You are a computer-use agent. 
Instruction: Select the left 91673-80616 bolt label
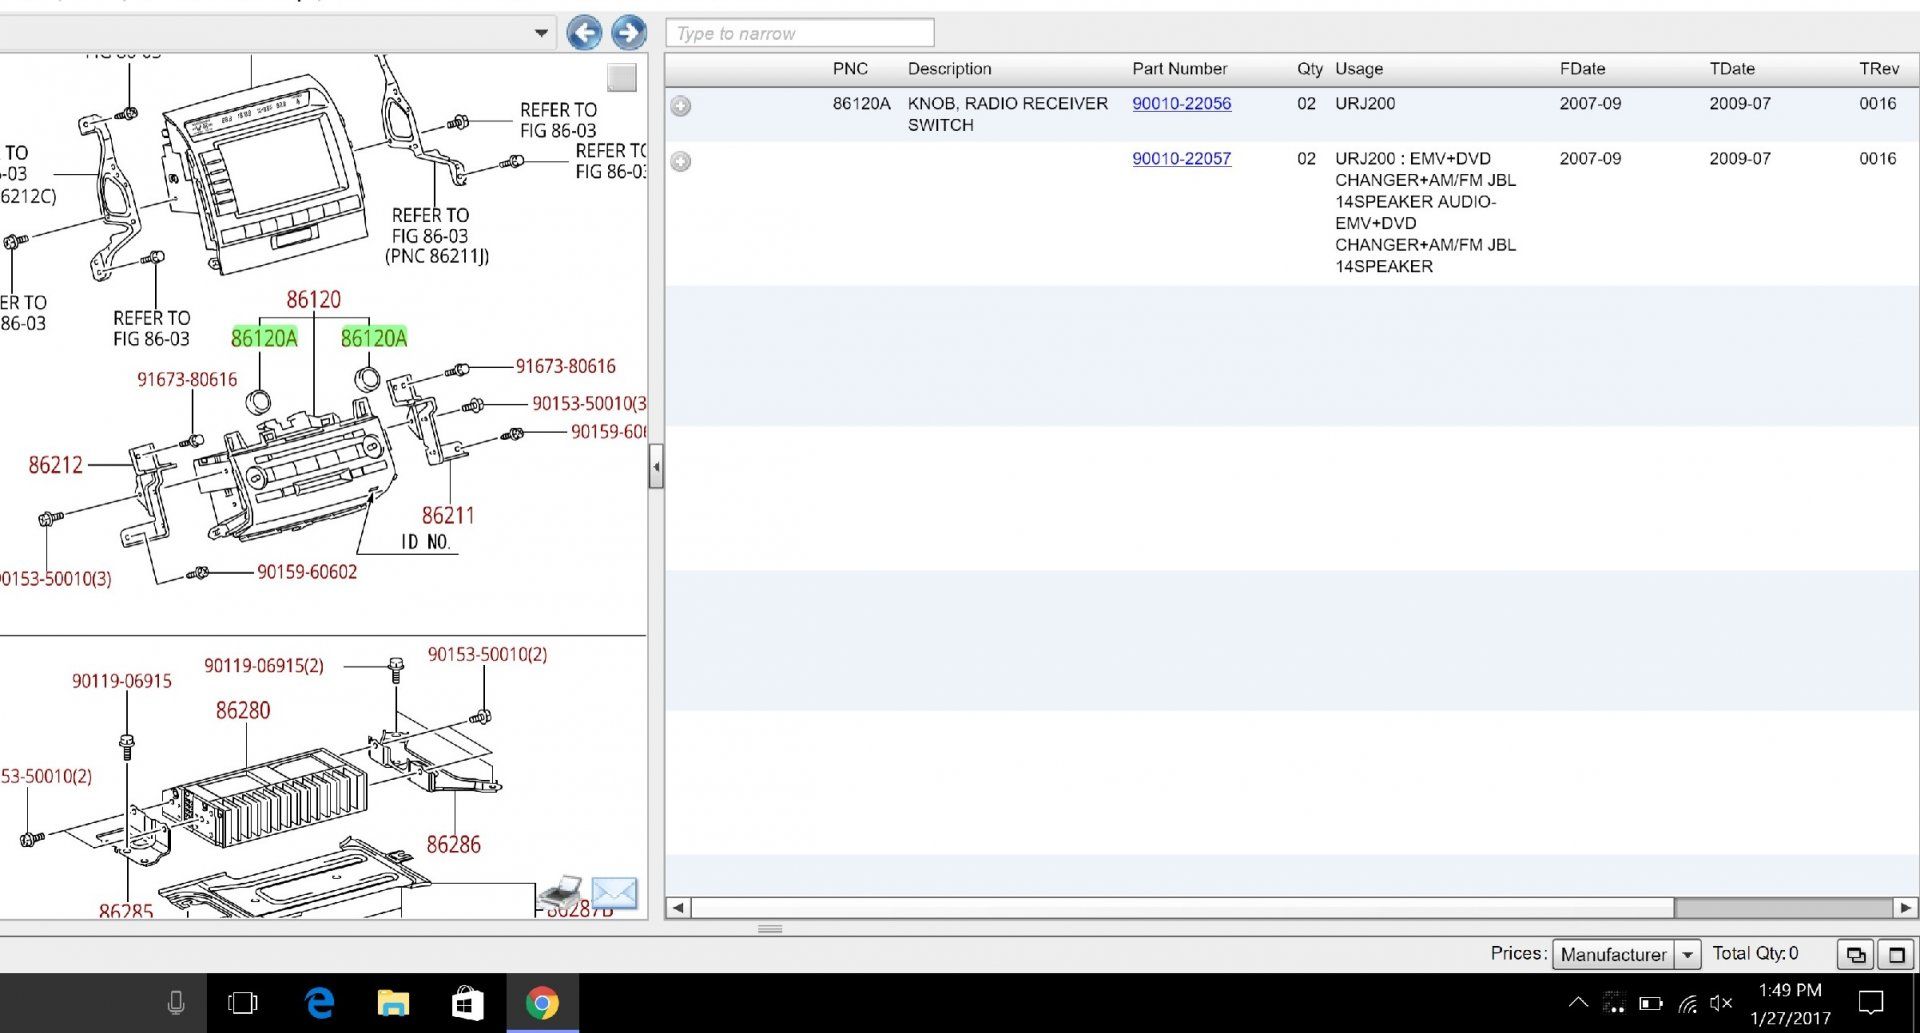tap(187, 380)
